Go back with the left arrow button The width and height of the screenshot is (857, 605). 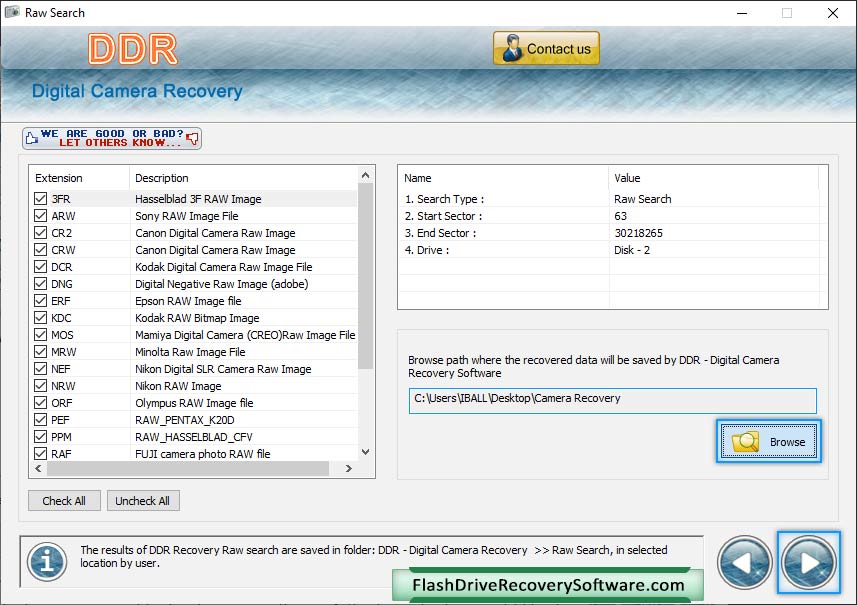click(744, 562)
